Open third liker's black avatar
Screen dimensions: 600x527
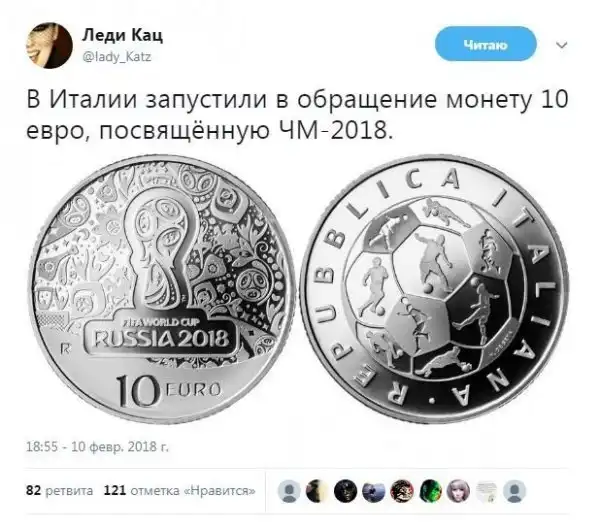(346, 491)
